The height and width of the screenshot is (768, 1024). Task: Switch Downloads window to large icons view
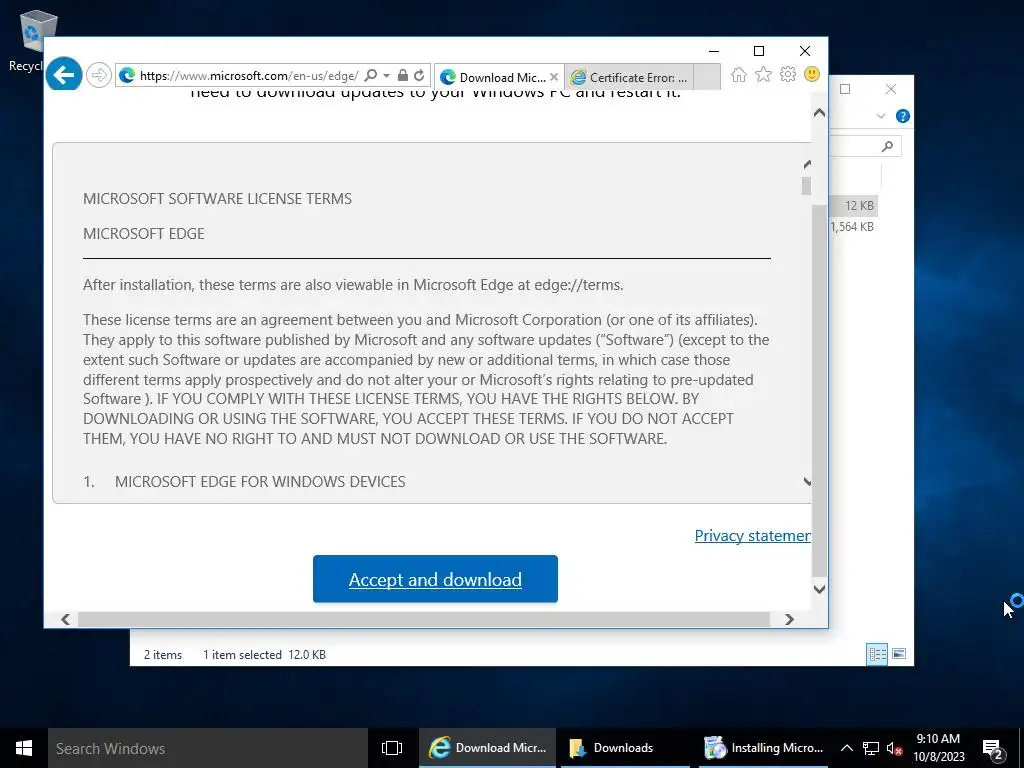click(899, 654)
